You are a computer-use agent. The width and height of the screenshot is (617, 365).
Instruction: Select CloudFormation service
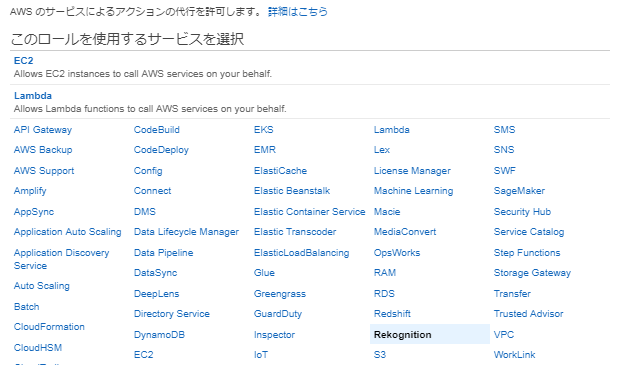49,327
